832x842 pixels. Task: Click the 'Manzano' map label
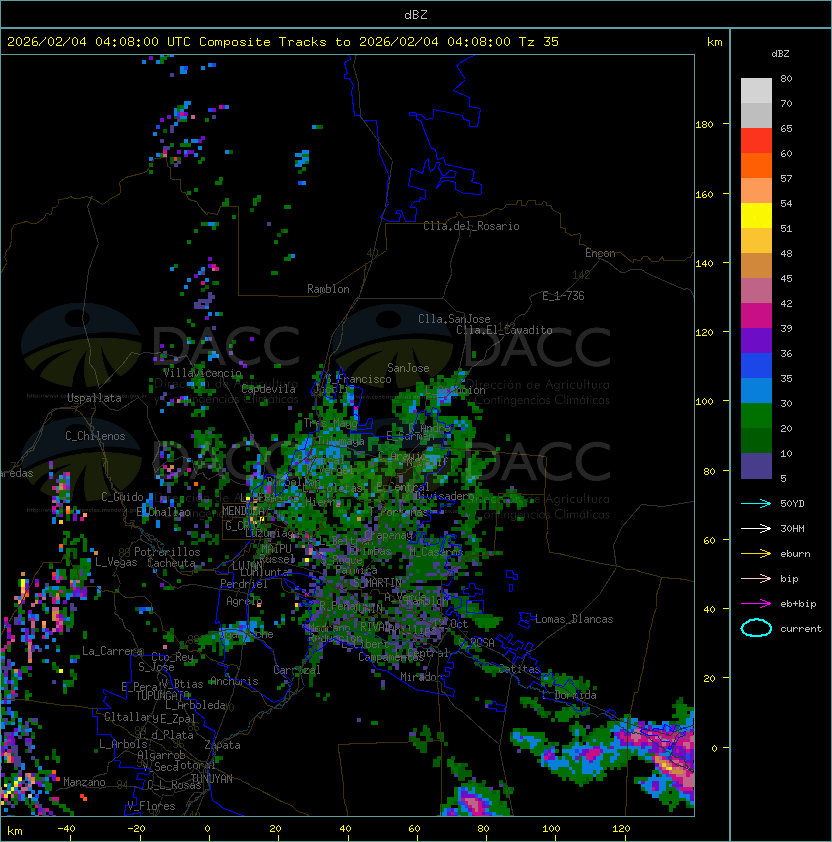pos(84,782)
